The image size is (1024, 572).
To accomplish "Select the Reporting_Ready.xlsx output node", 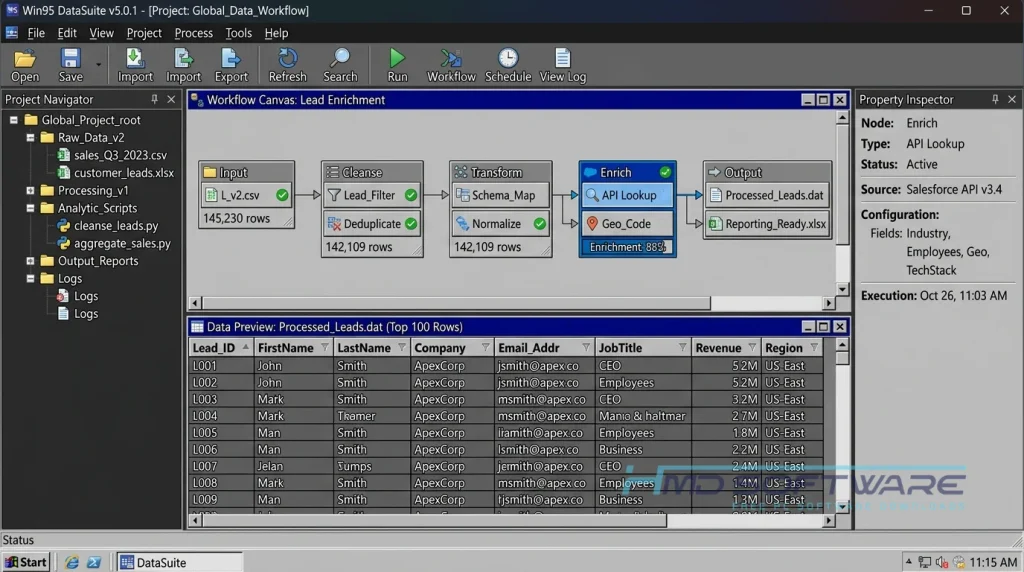I will tap(767, 224).
